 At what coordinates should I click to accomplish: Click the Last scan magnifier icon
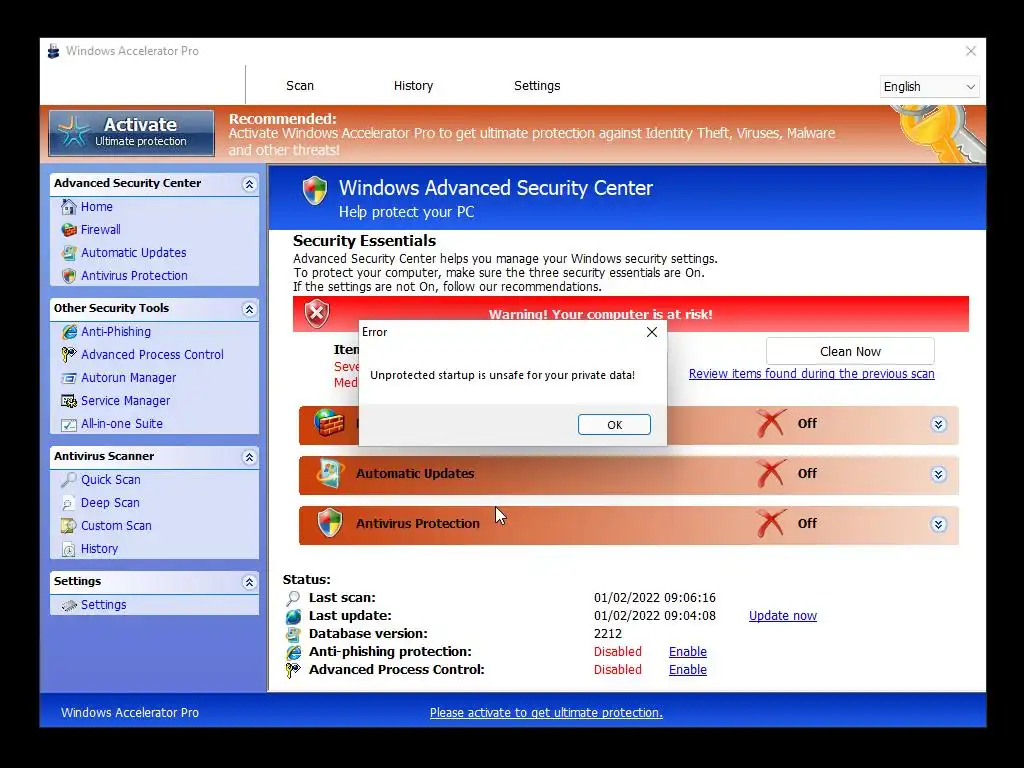point(293,598)
